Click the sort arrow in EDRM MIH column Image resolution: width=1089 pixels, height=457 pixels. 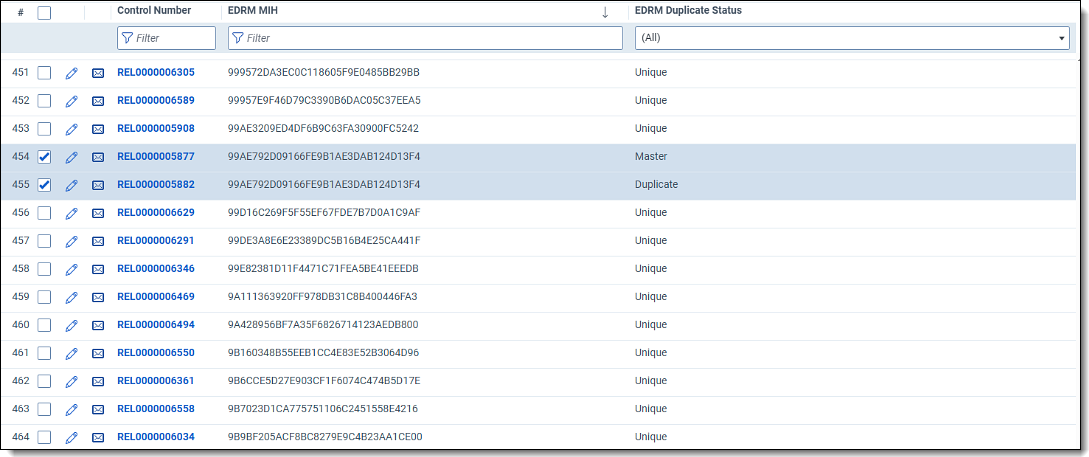tap(604, 12)
